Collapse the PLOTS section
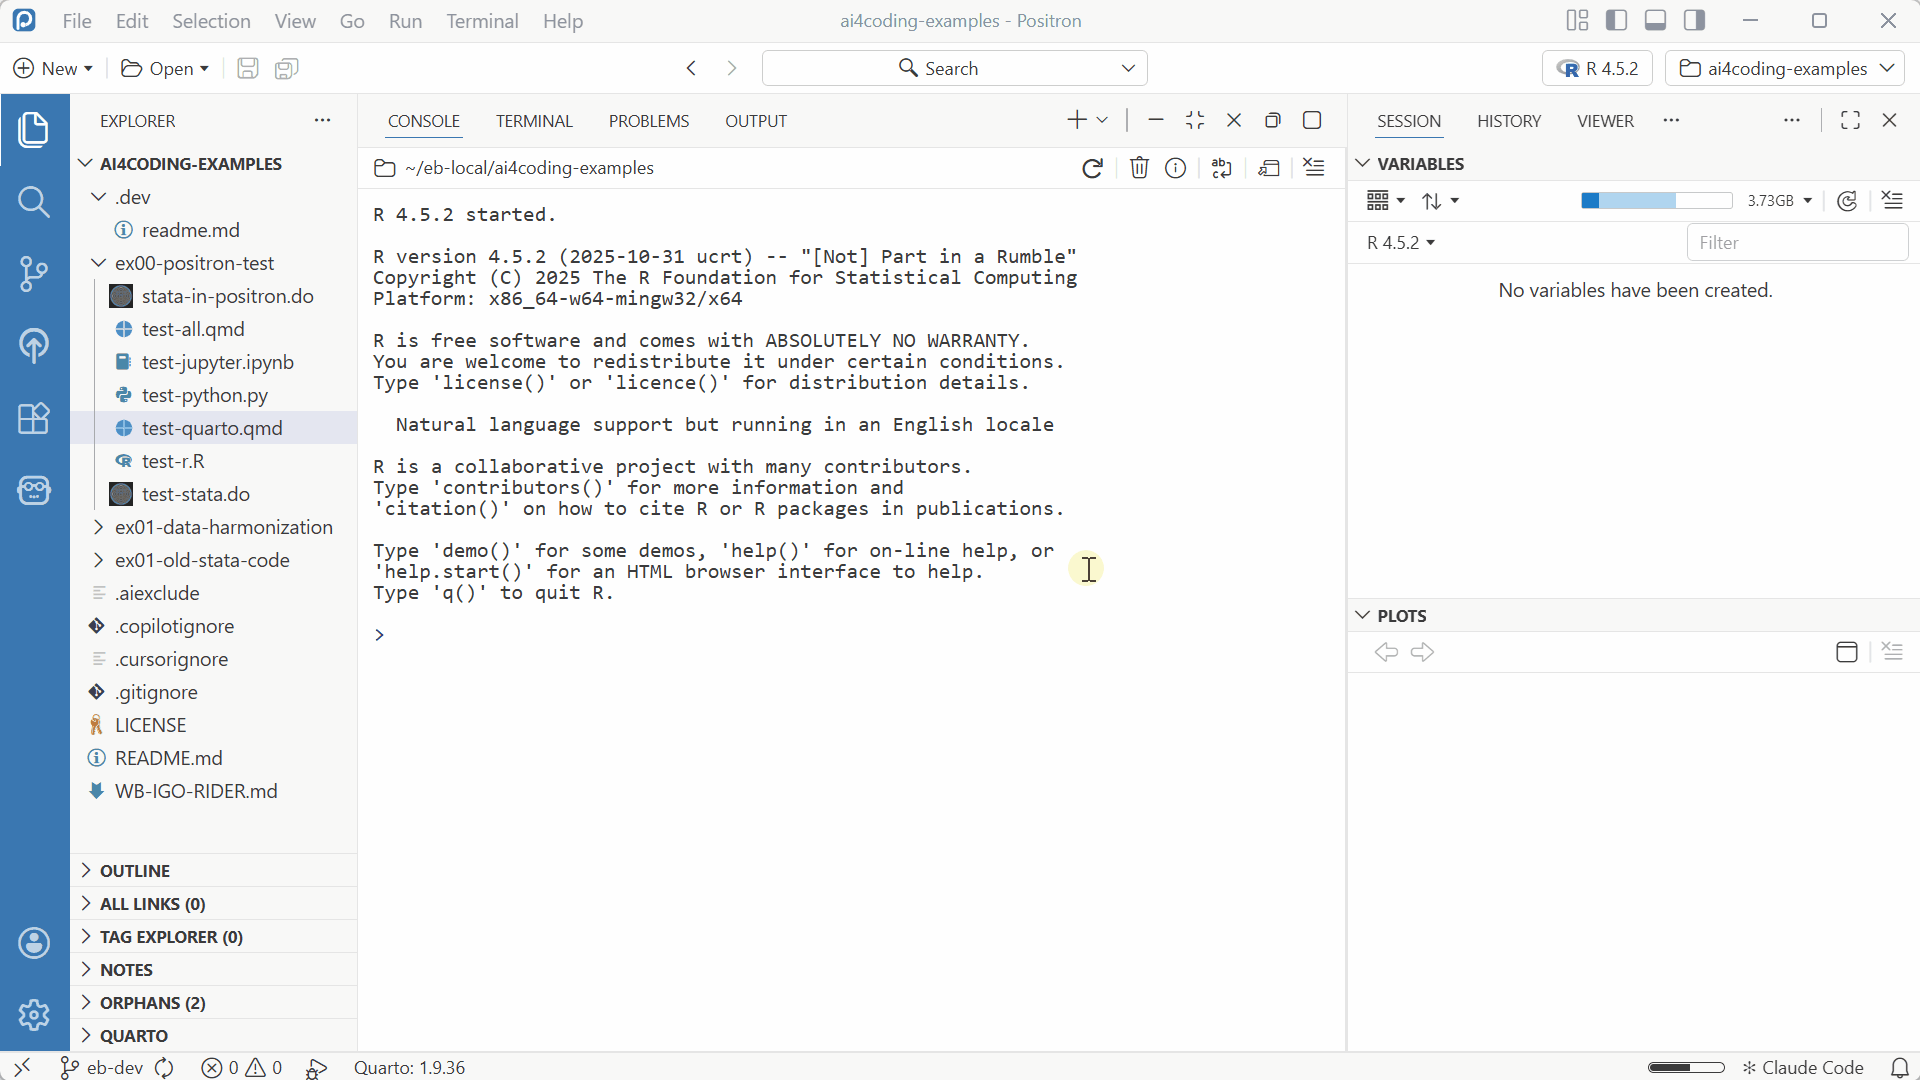This screenshot has width=1920, height=1080. [1362, 615]
